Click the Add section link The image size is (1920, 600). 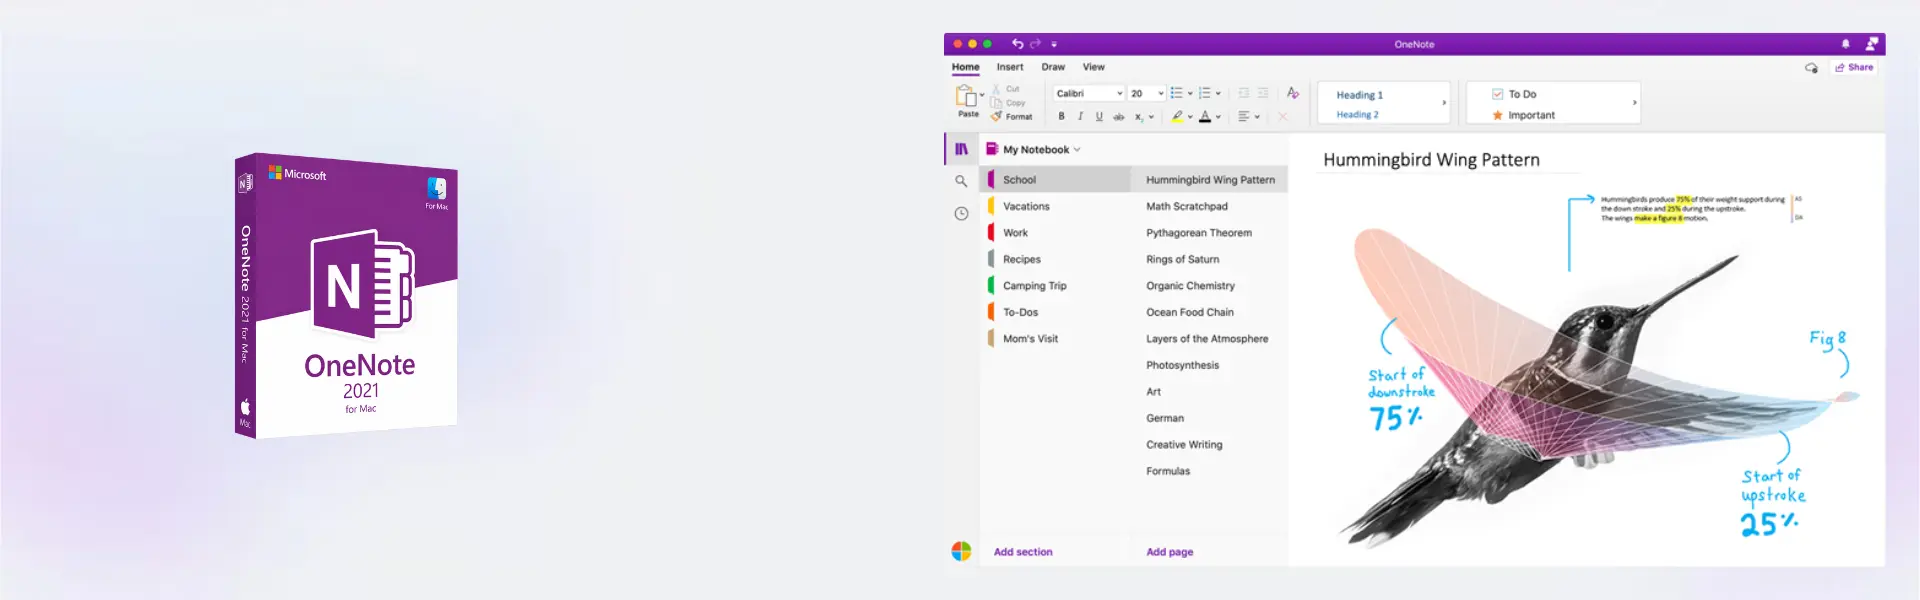1023,552
